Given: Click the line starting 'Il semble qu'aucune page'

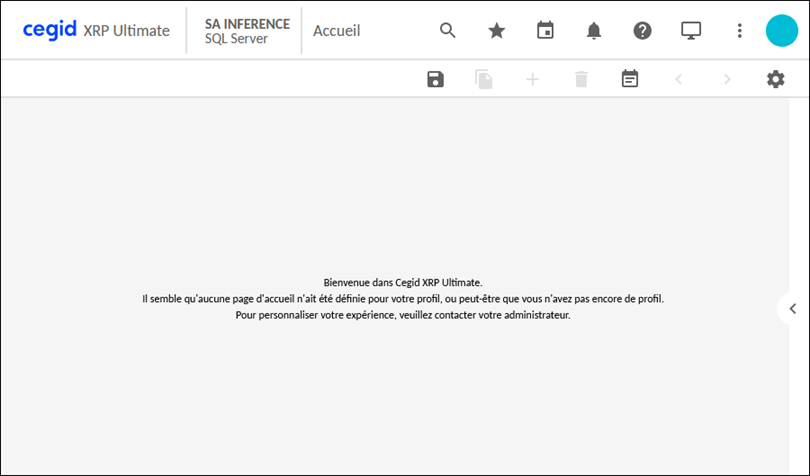Looking at the screenshot, I should (x=403, y=299).
